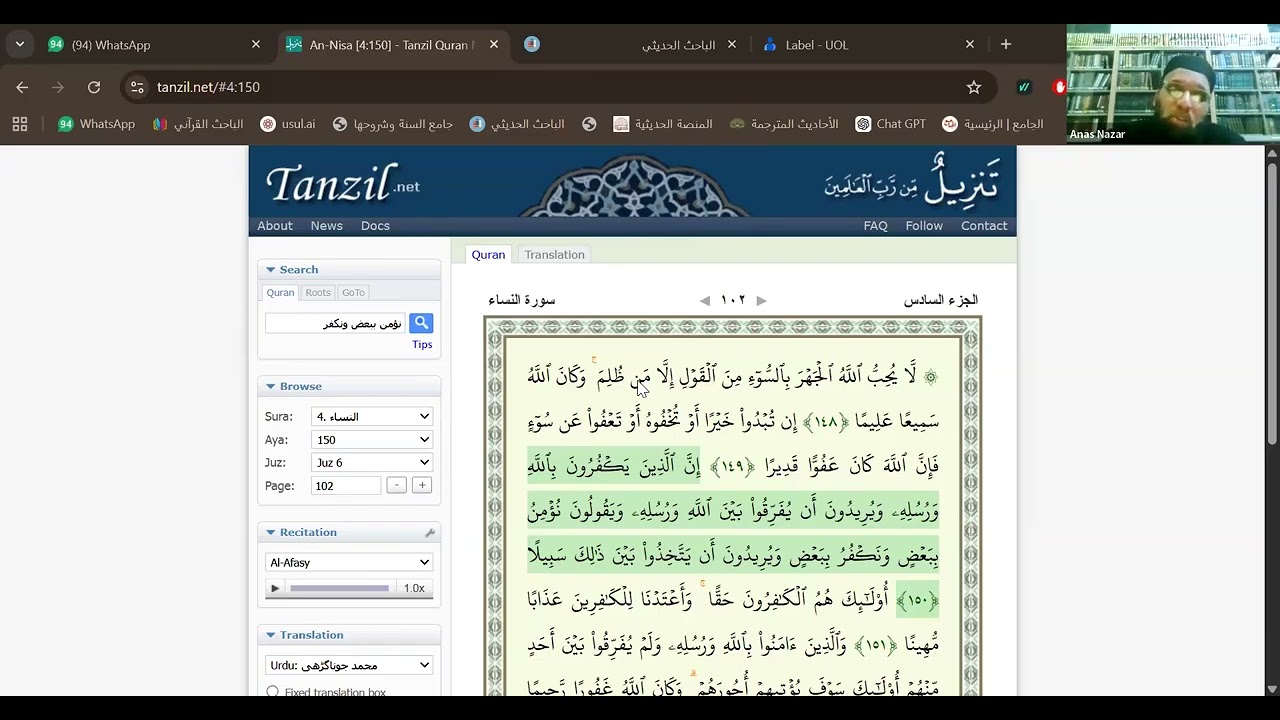Open the News page

click(x=326, y=226)
